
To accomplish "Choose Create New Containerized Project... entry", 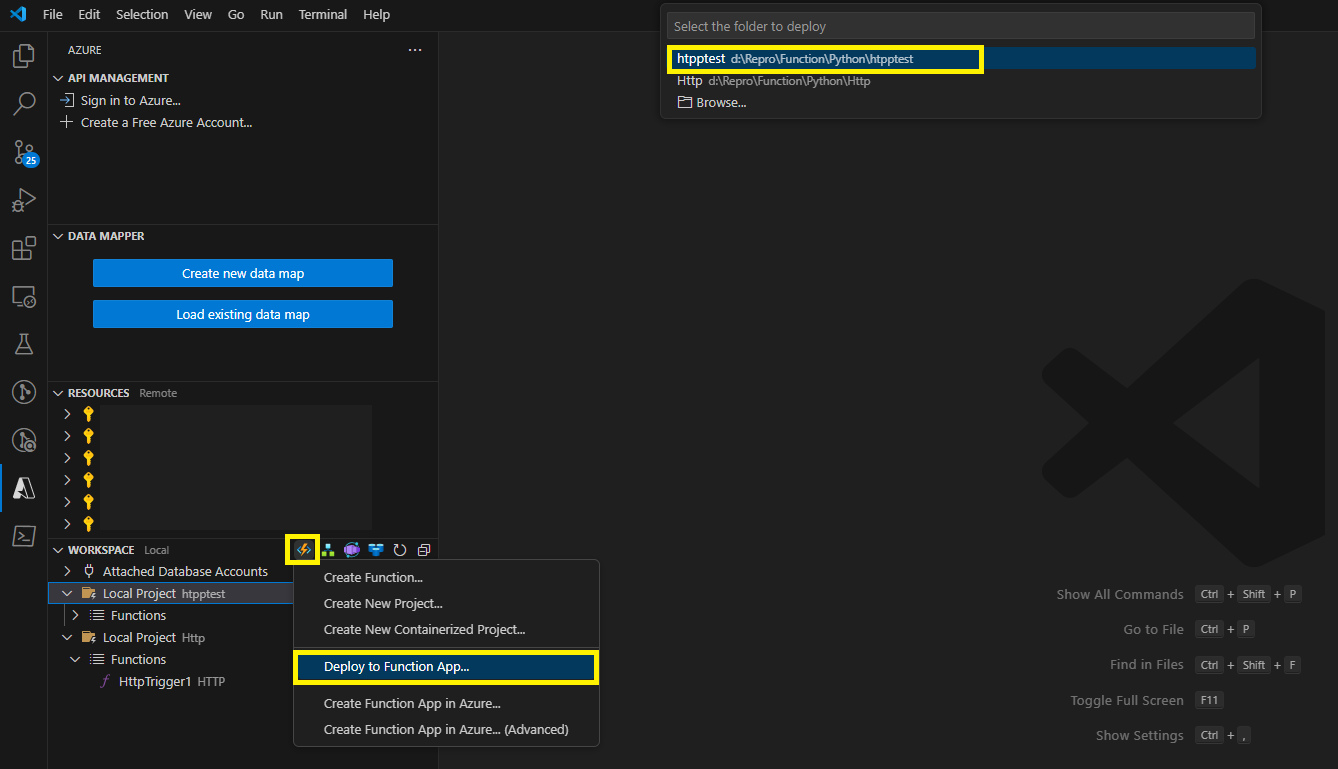I will (446, 629).
